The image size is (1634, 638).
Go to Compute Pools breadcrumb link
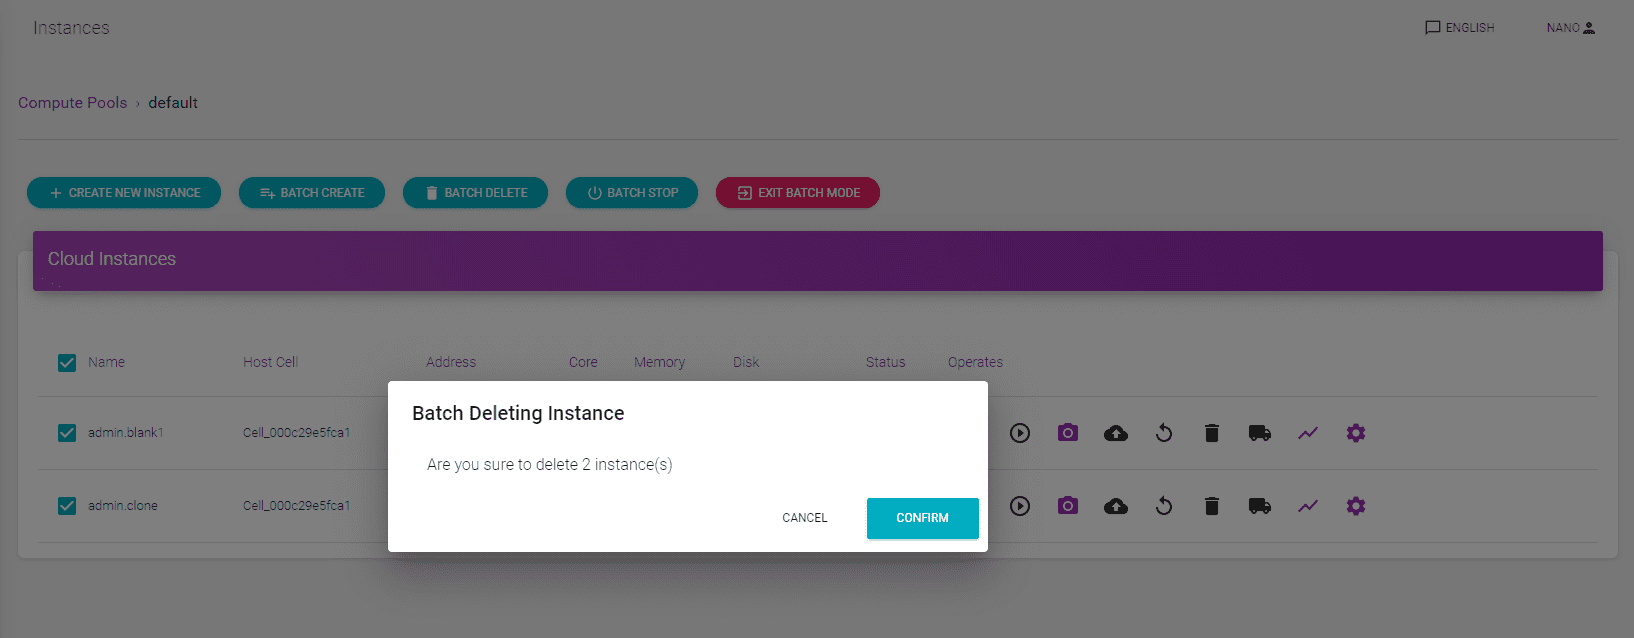coord(72,103)
